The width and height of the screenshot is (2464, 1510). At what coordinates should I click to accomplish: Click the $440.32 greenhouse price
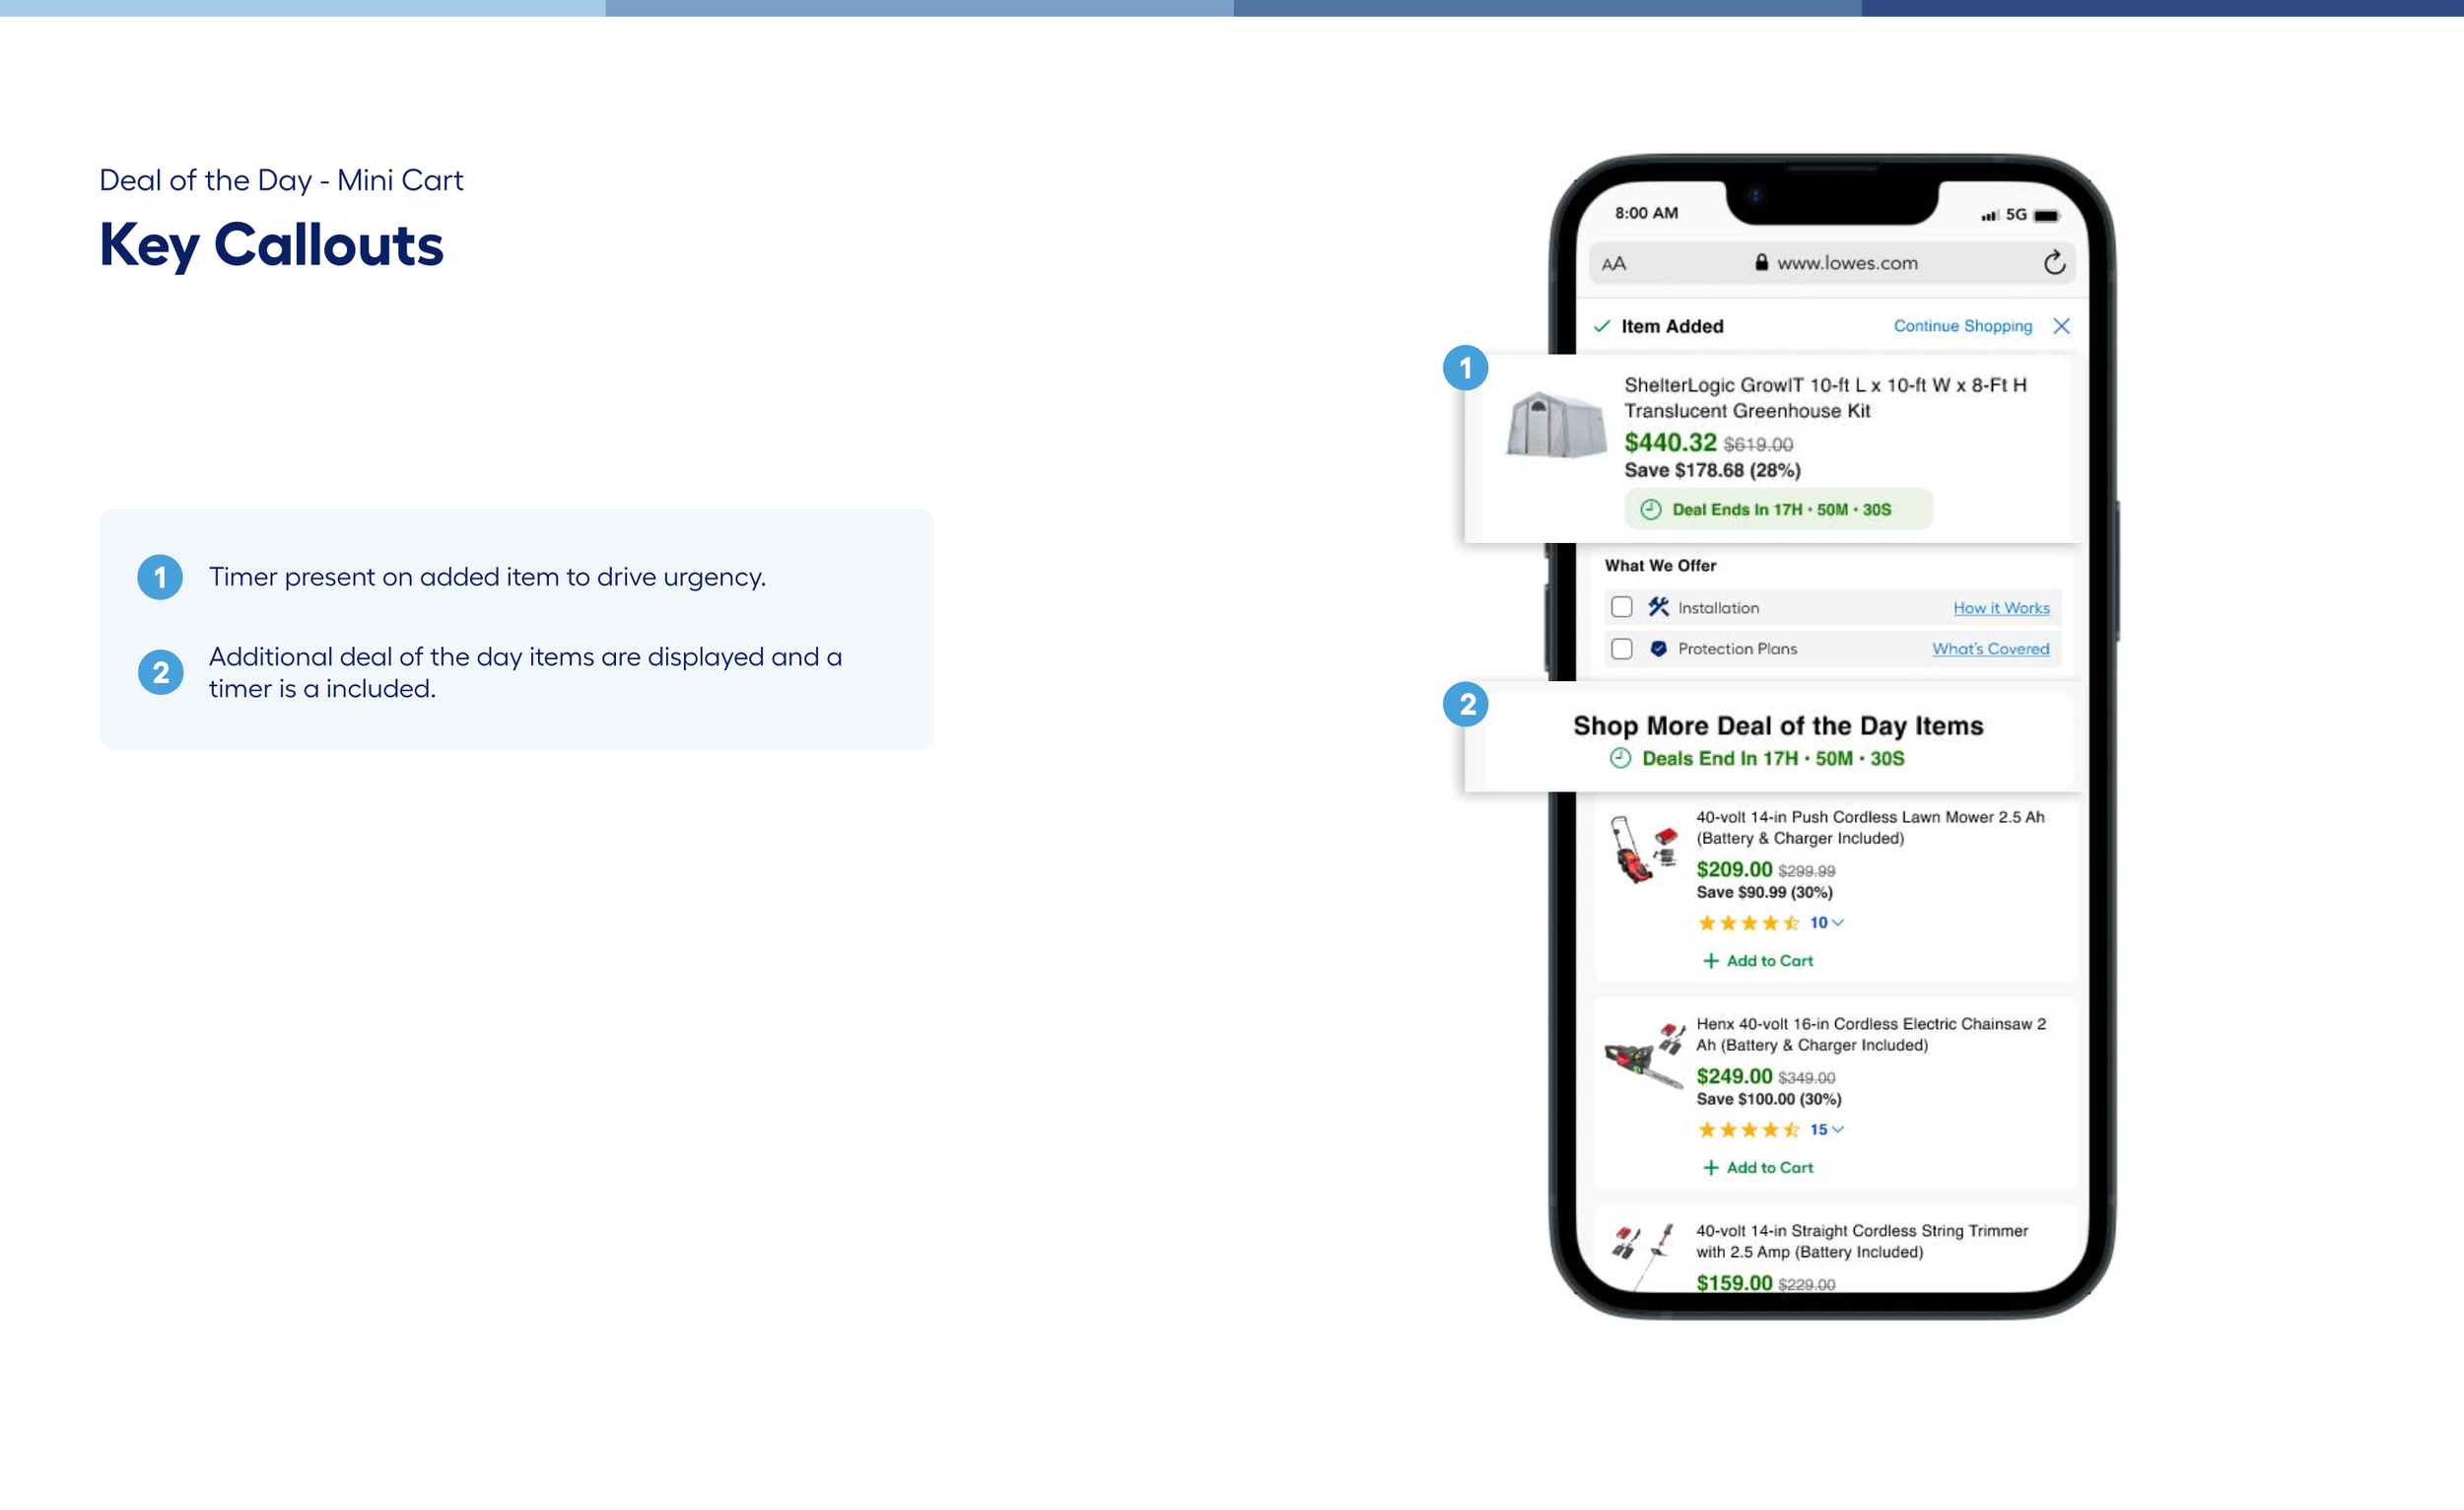tap(1669, 442)
